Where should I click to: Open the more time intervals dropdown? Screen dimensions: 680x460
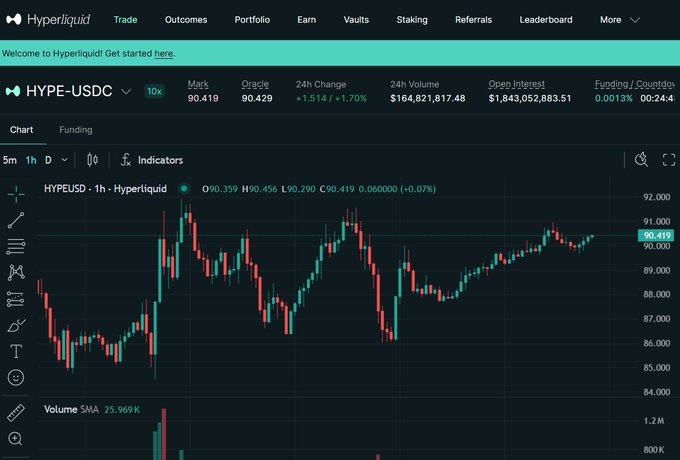coord(65,160)
